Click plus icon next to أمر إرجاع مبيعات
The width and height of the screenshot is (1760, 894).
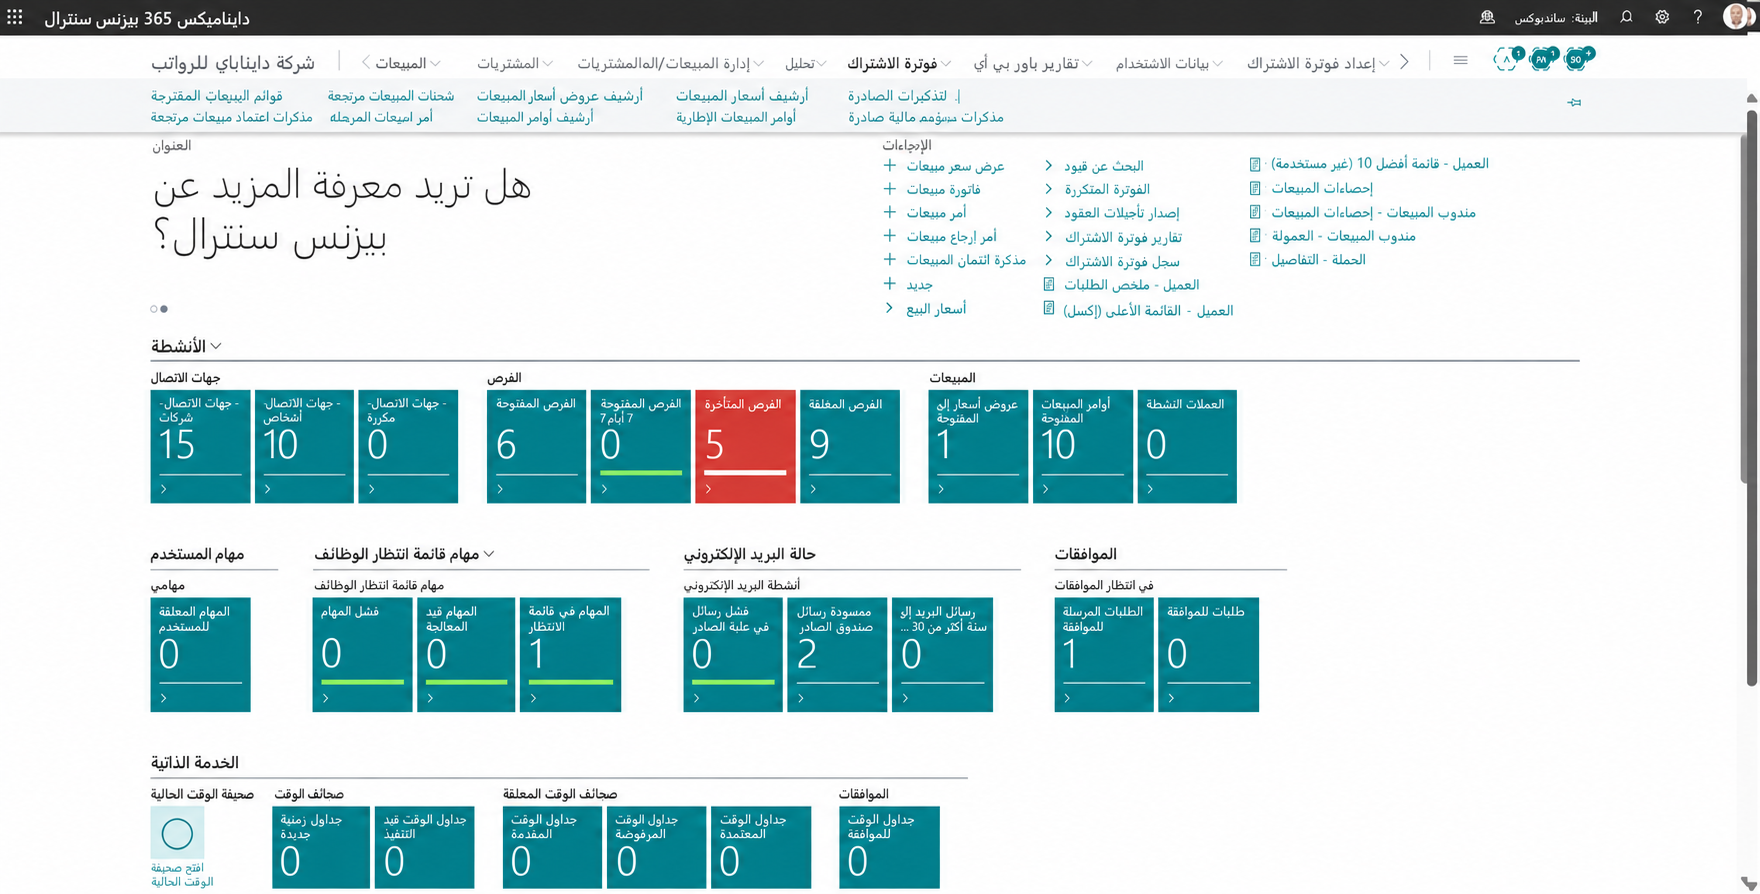[x=889, y=236]
